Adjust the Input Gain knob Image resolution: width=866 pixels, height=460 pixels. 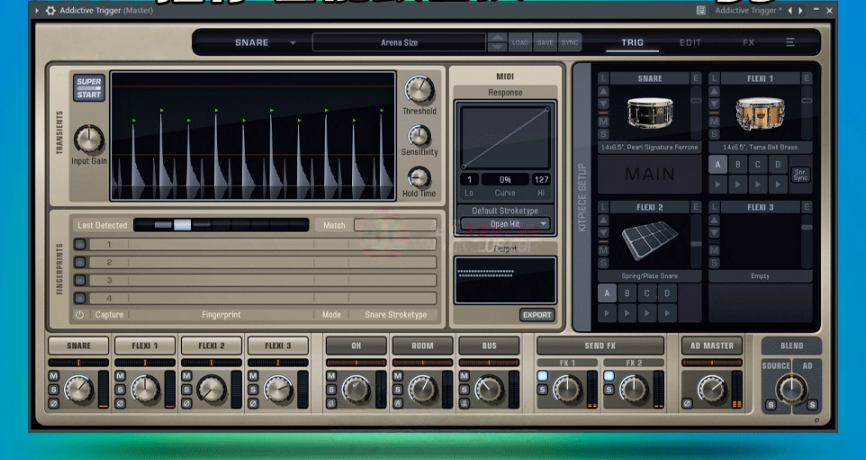[89, 139]
